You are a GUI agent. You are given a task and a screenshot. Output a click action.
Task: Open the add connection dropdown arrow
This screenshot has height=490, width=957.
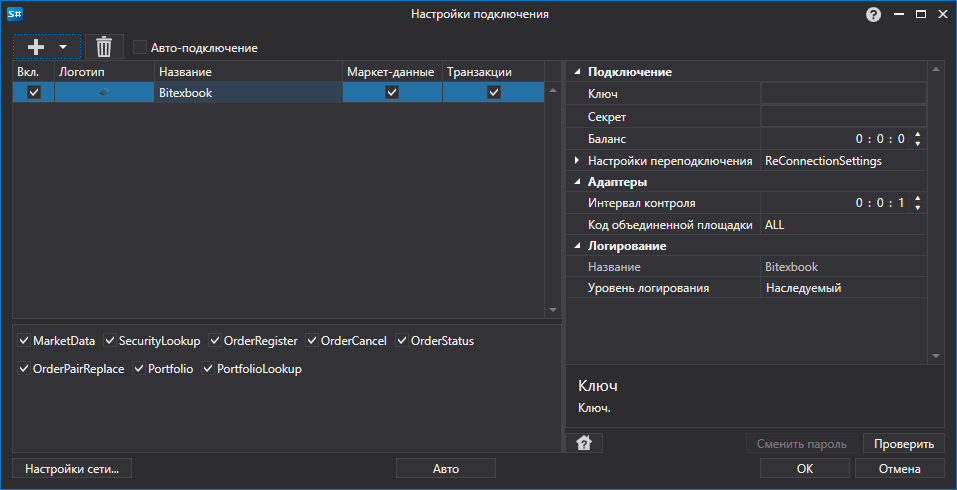62,47
